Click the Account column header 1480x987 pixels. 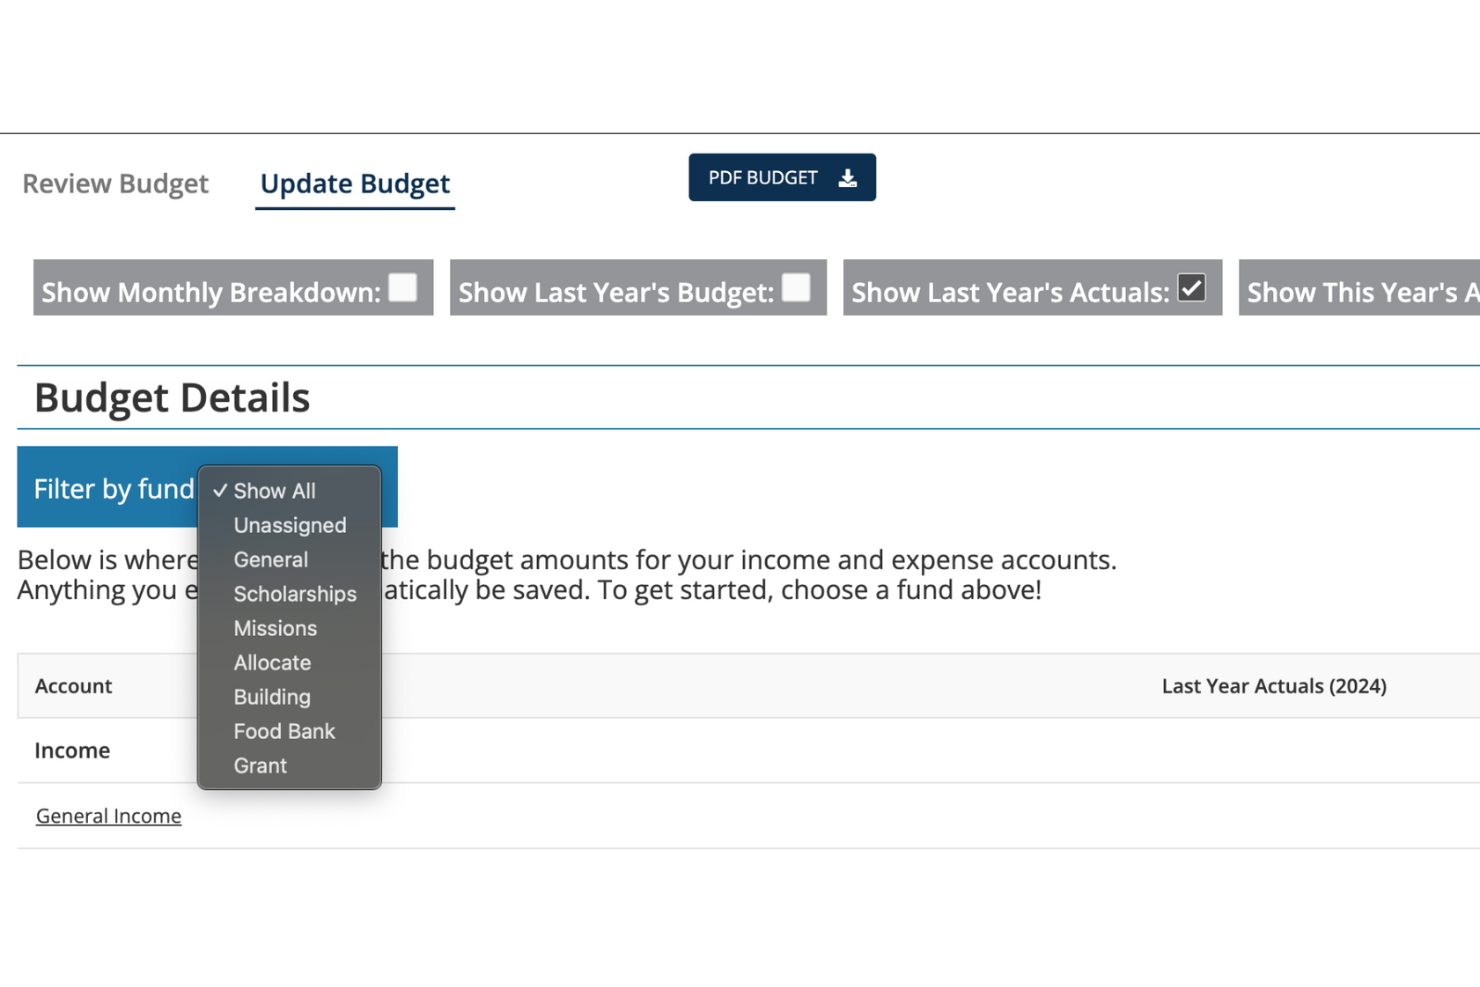pos(73,686)
